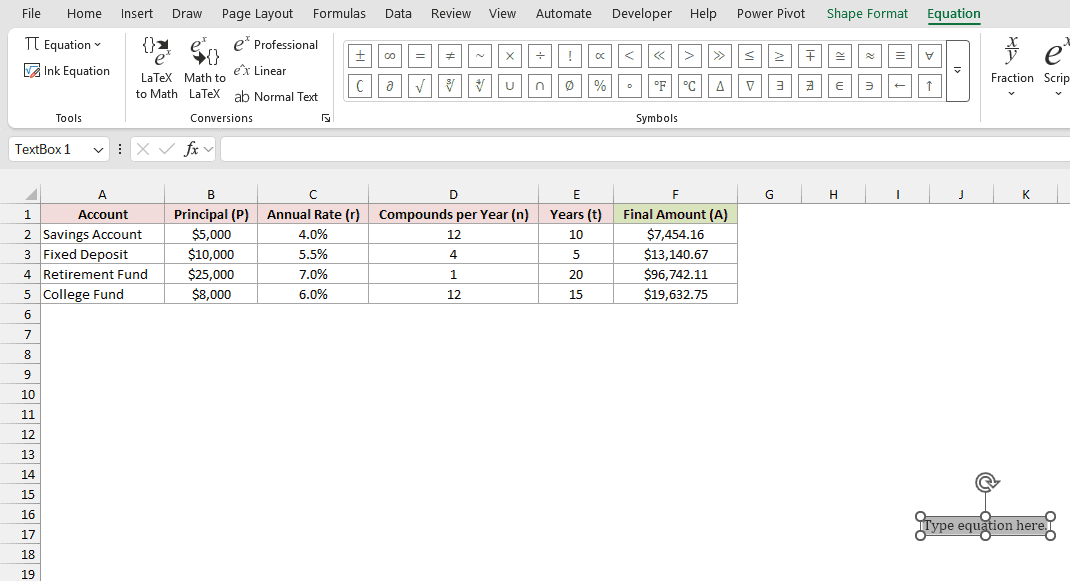Screen dimensions: 1070x581
Task: Click the 'Type equation here' text box
Action: coord(985,526)
